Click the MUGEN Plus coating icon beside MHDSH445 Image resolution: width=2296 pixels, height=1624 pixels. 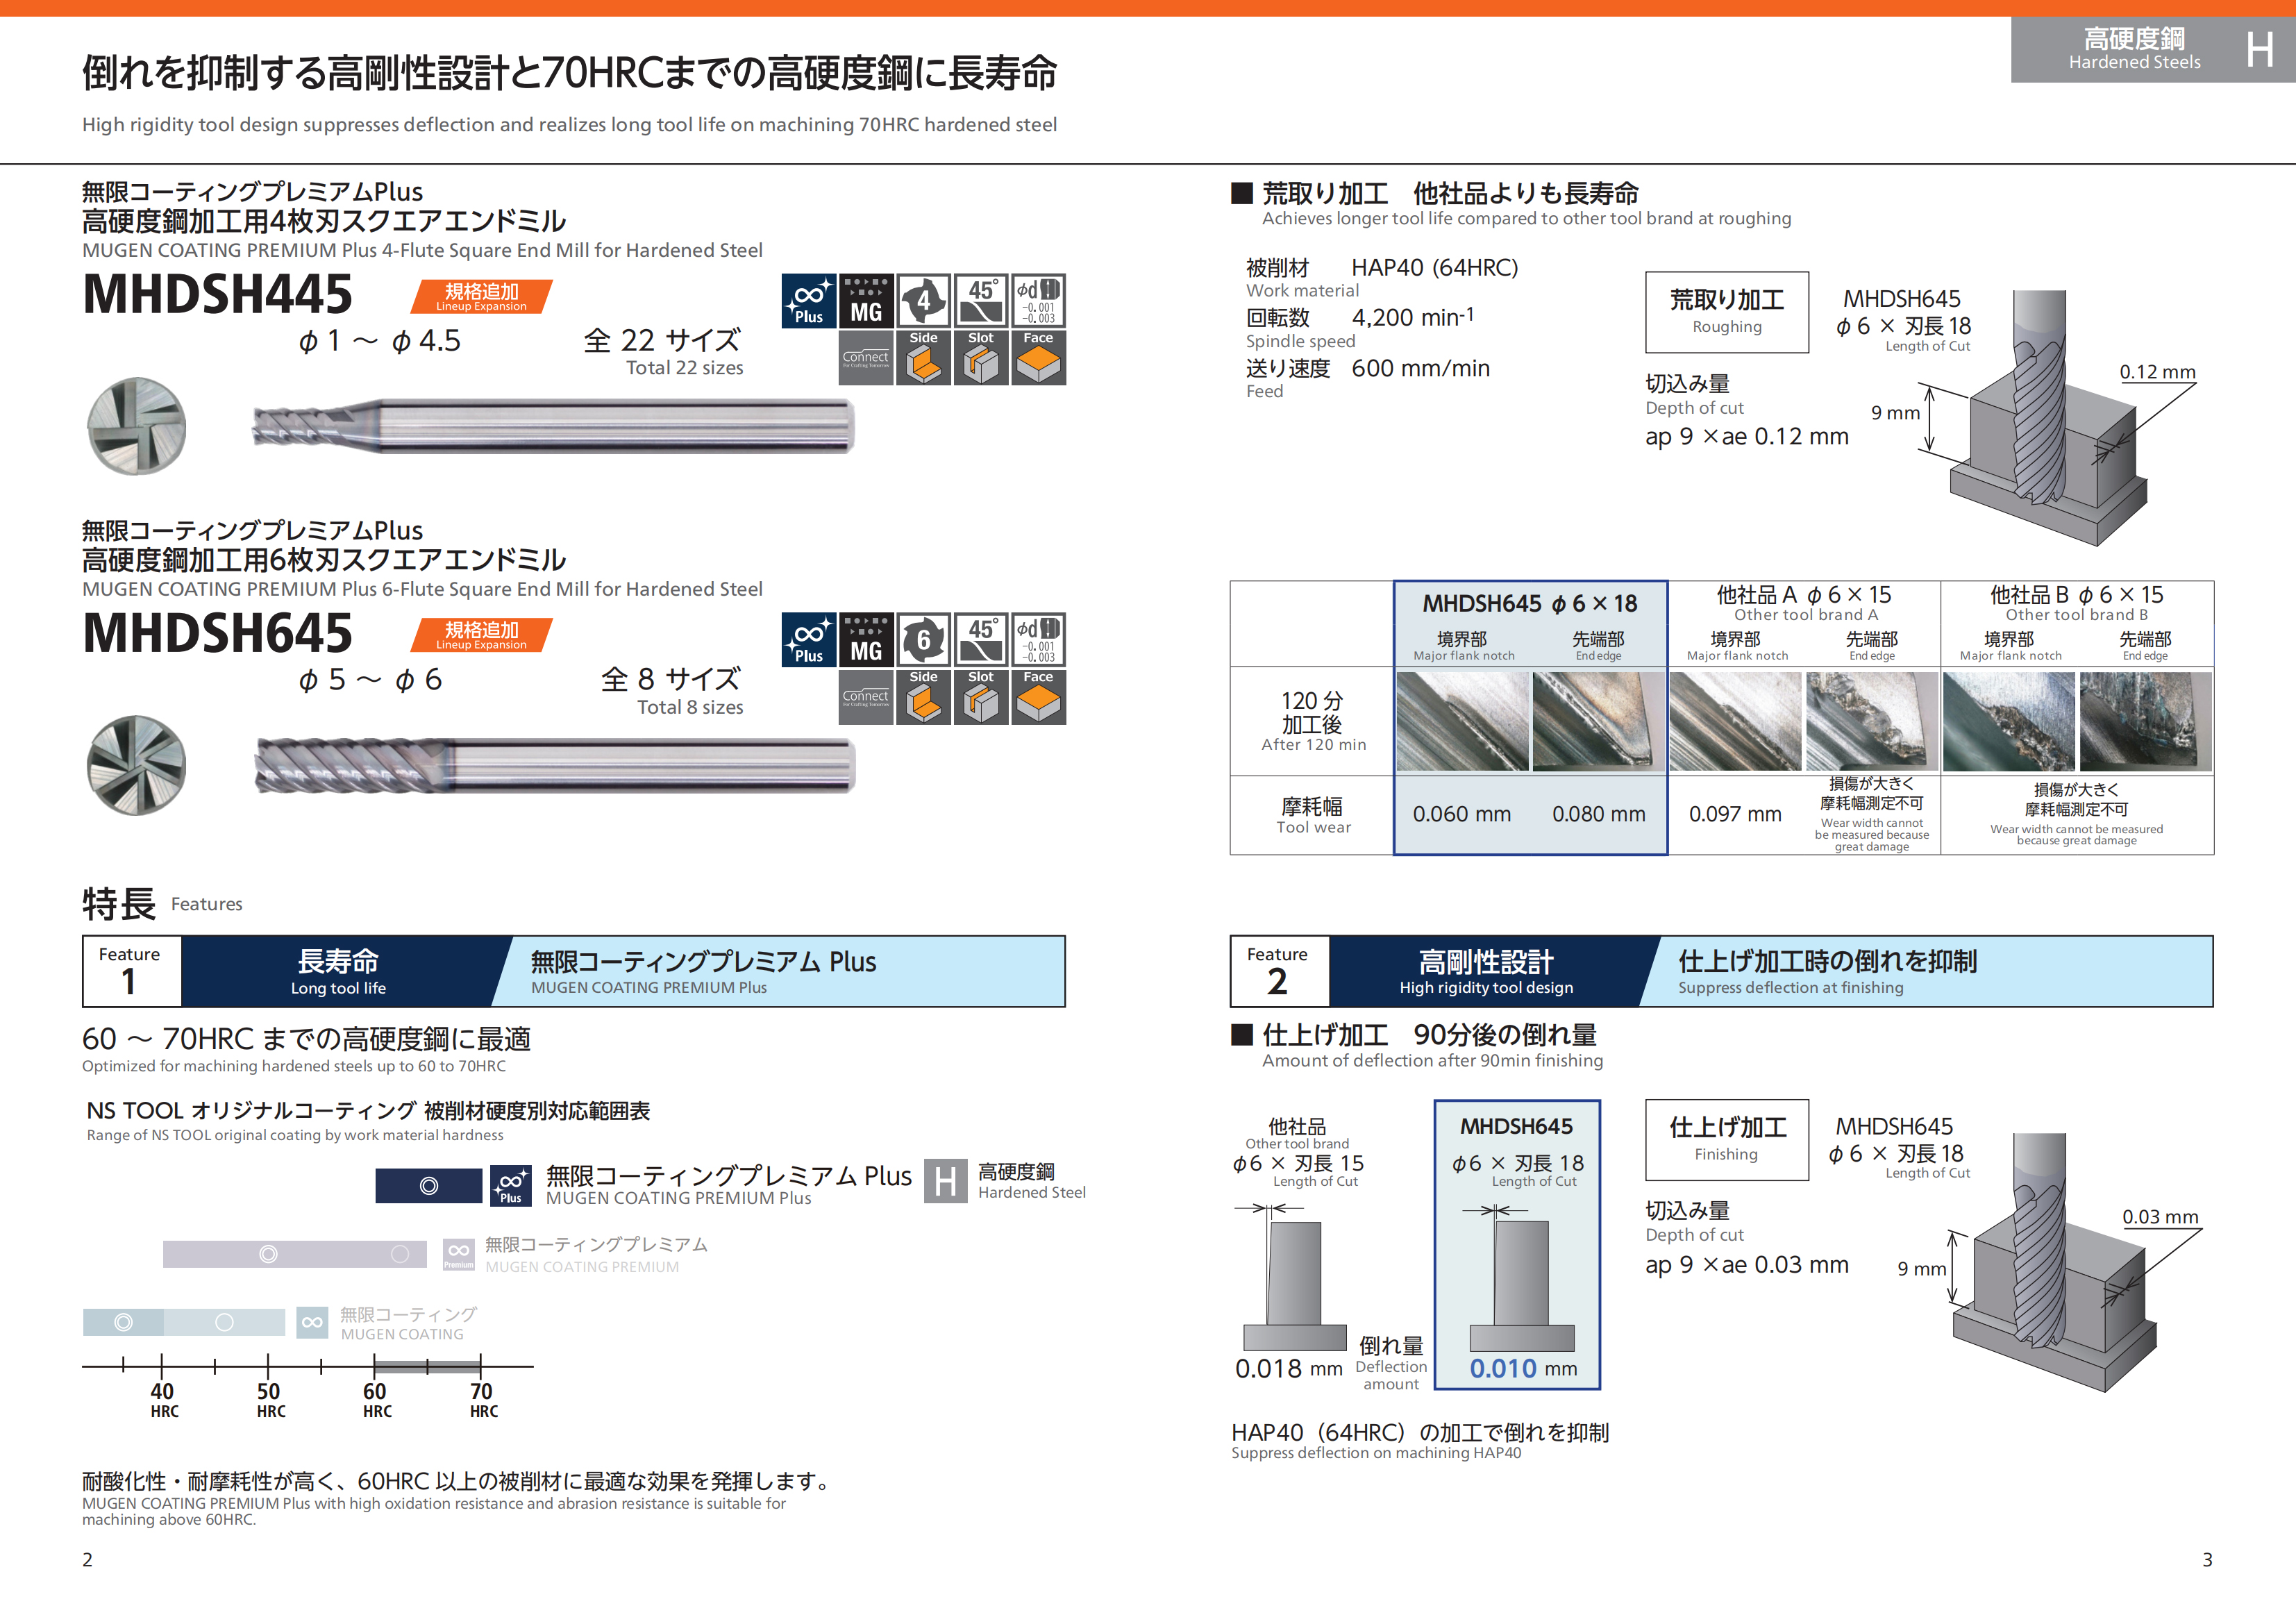pos(808,301)
